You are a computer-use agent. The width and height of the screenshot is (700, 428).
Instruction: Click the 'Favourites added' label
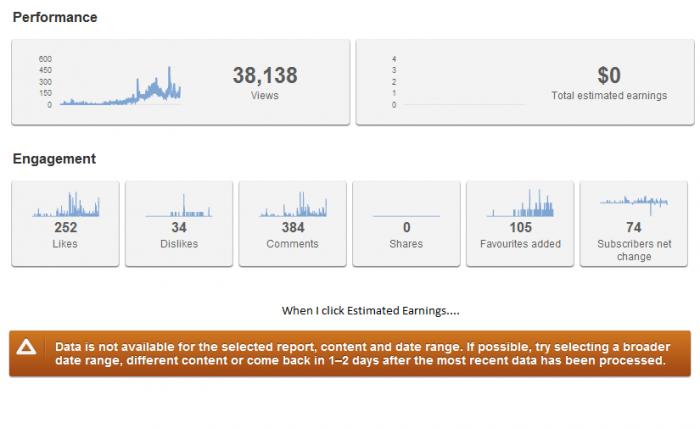point(520,244)
